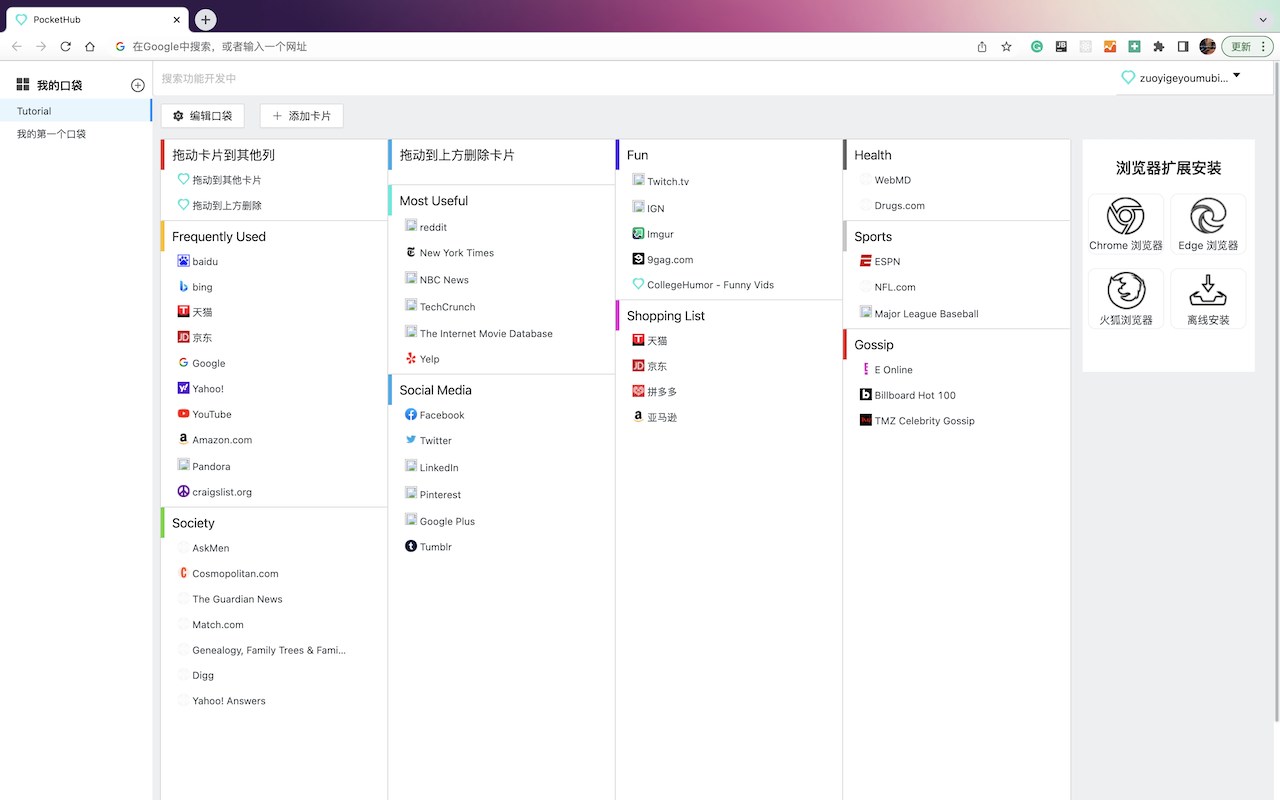Open the Edge 浏览器 extension install

[1208, 225]
